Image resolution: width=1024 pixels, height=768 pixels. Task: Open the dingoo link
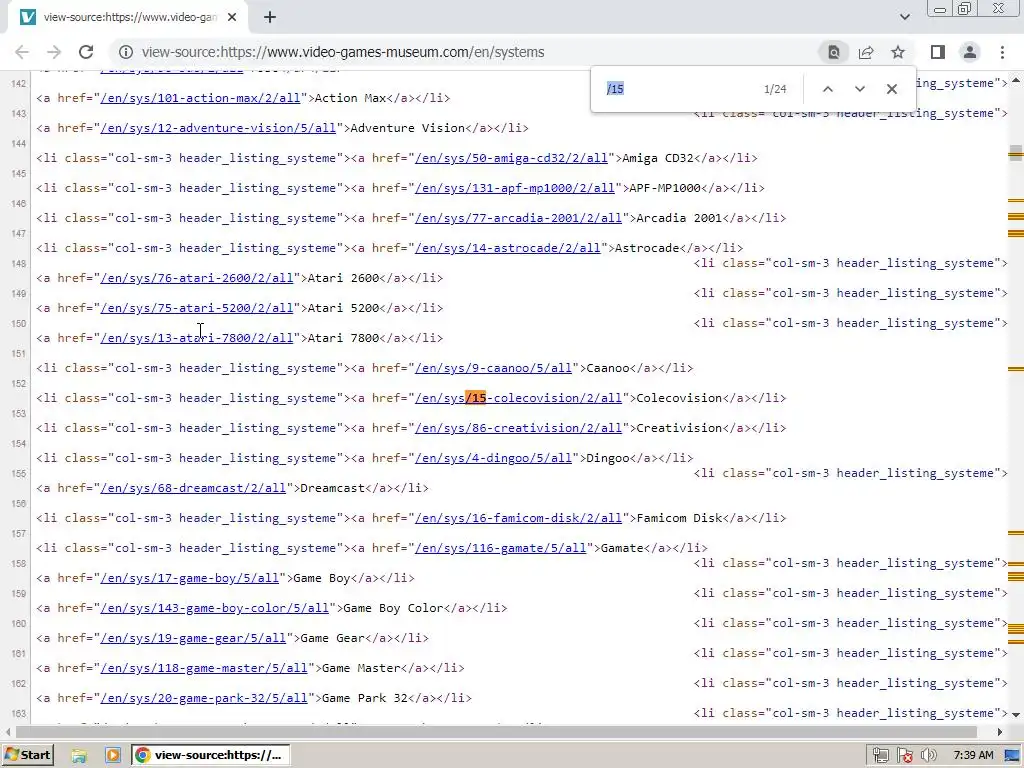pos(493,458)
